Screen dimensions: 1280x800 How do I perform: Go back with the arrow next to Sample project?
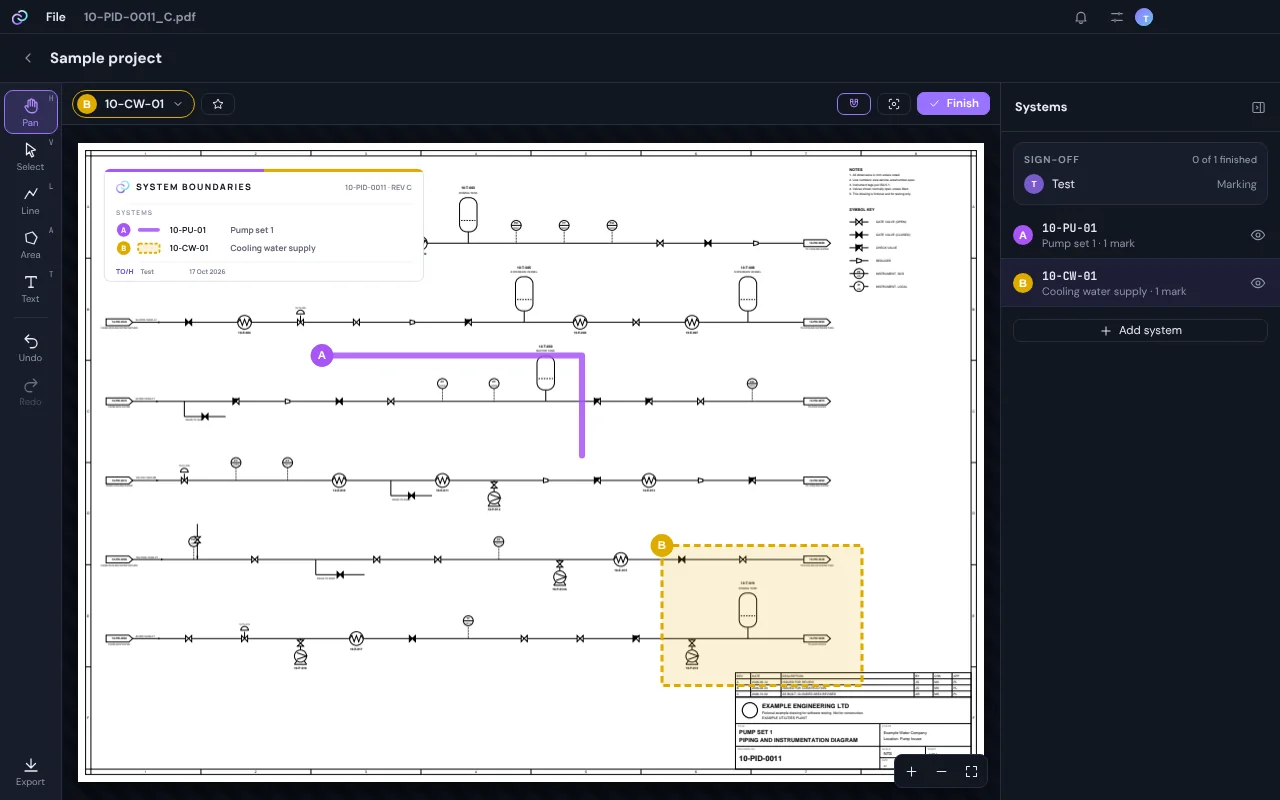click(29, 58)
